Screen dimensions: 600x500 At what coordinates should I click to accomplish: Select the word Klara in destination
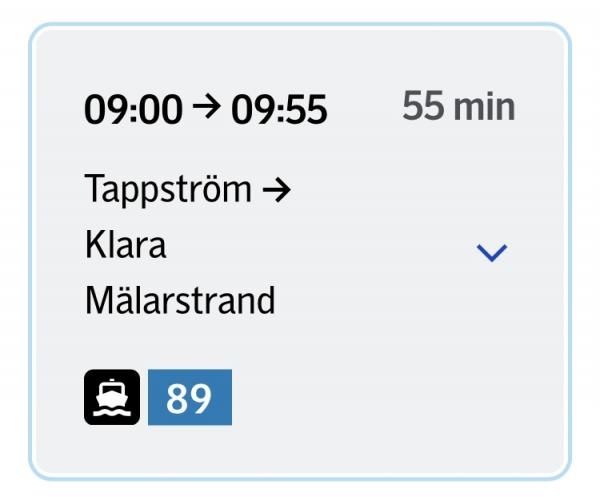coord(126,244)
